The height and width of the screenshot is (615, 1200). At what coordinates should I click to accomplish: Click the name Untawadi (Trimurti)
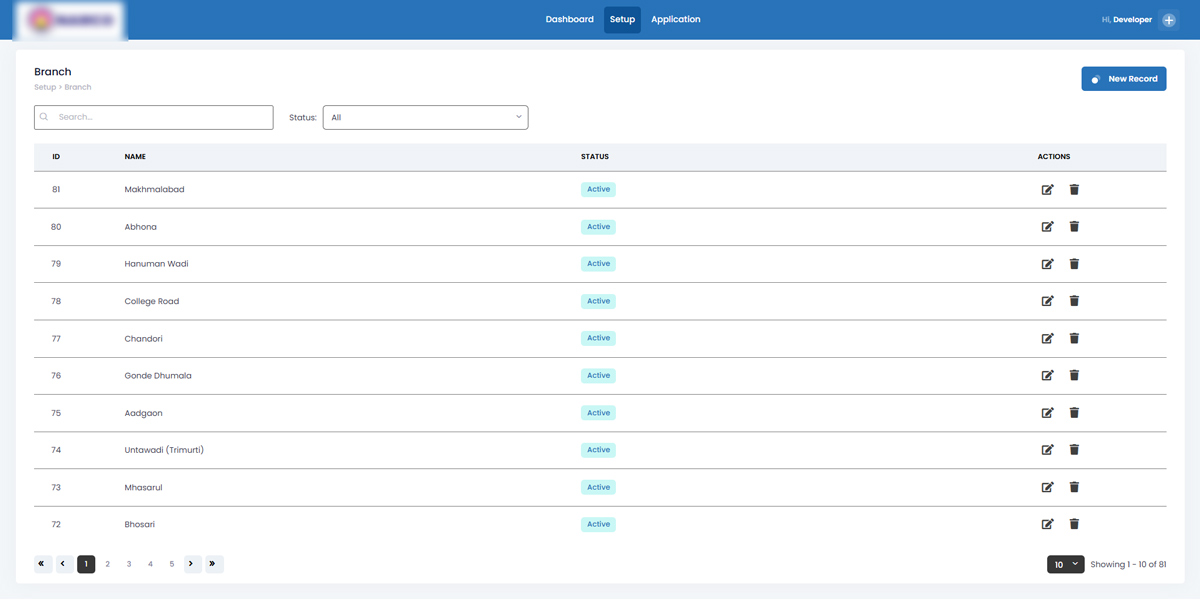point(164,450)
